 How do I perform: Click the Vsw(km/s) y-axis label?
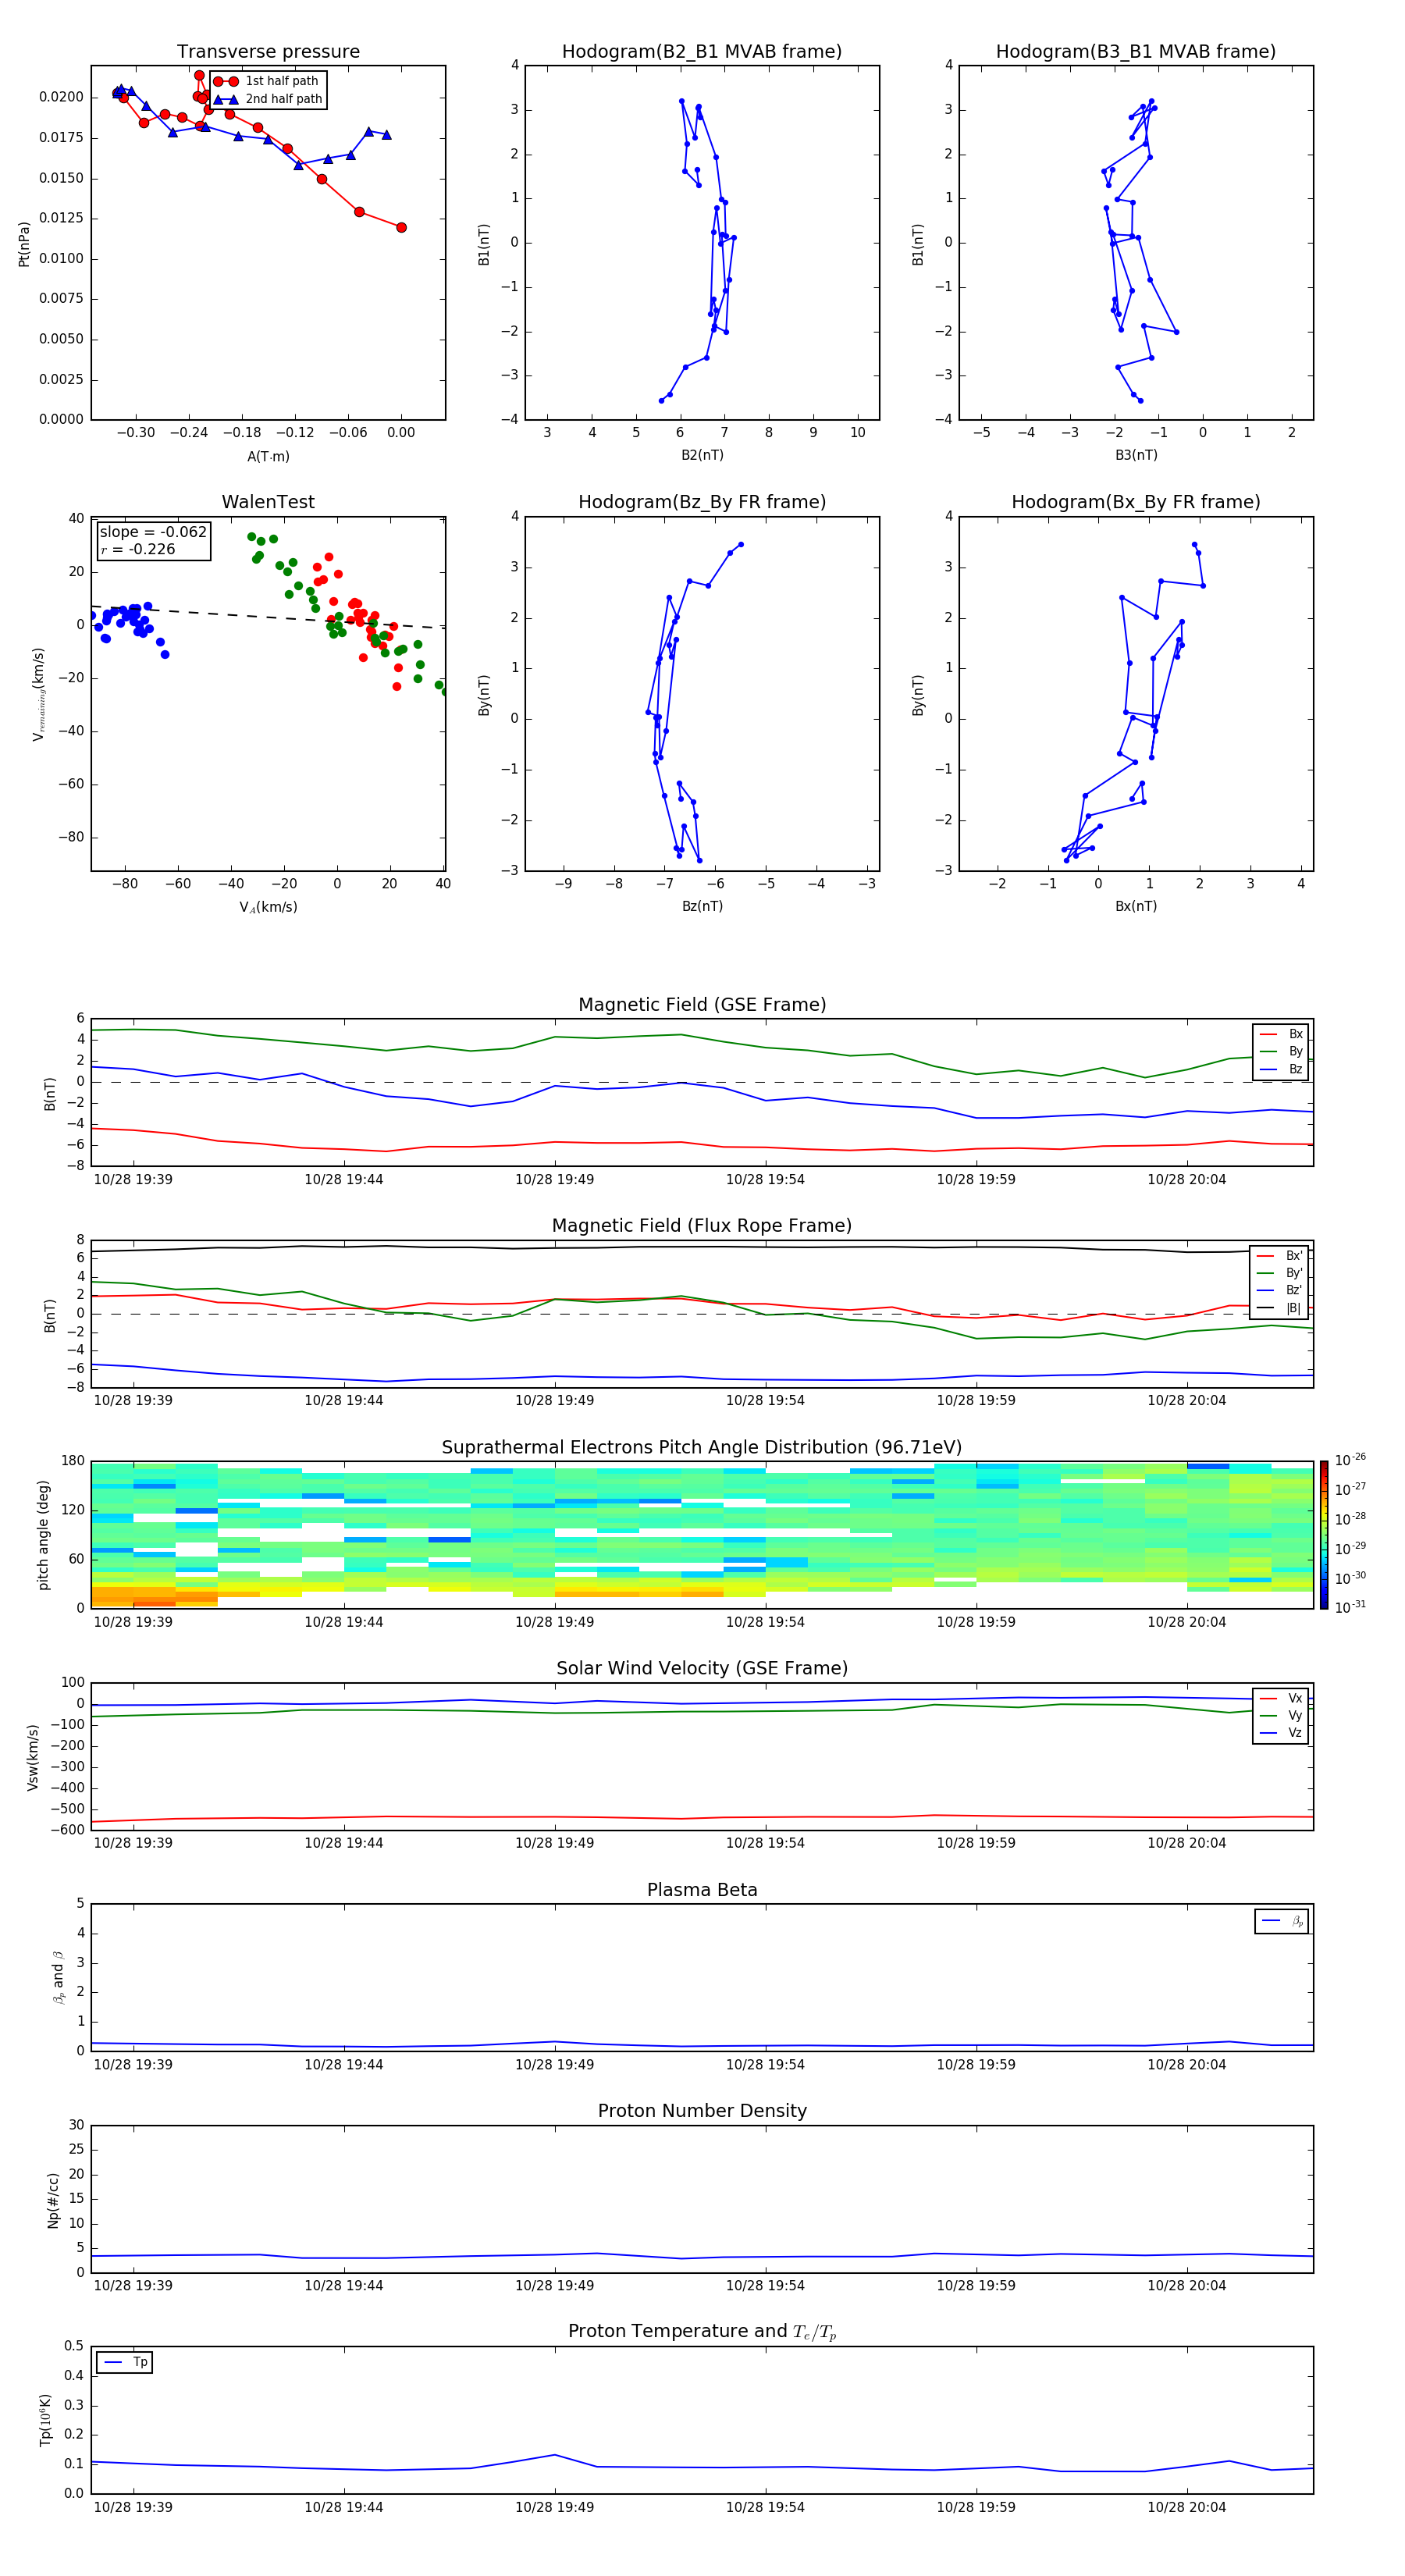pyautogui.click(x=33, y=1756)
